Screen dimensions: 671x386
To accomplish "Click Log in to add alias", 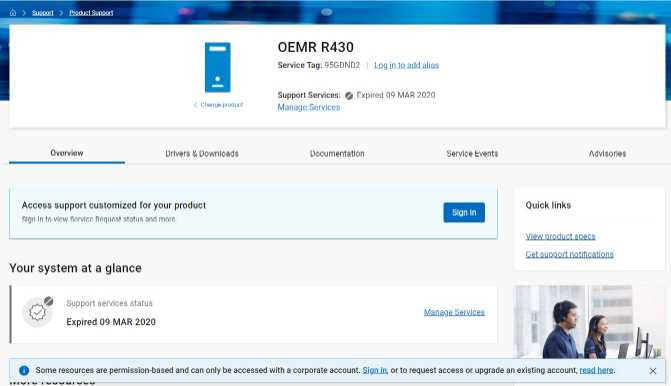I will 407,65.
